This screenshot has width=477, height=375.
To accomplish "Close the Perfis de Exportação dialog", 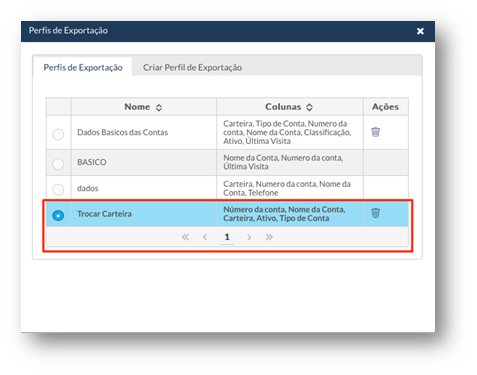I will point(420,31).
